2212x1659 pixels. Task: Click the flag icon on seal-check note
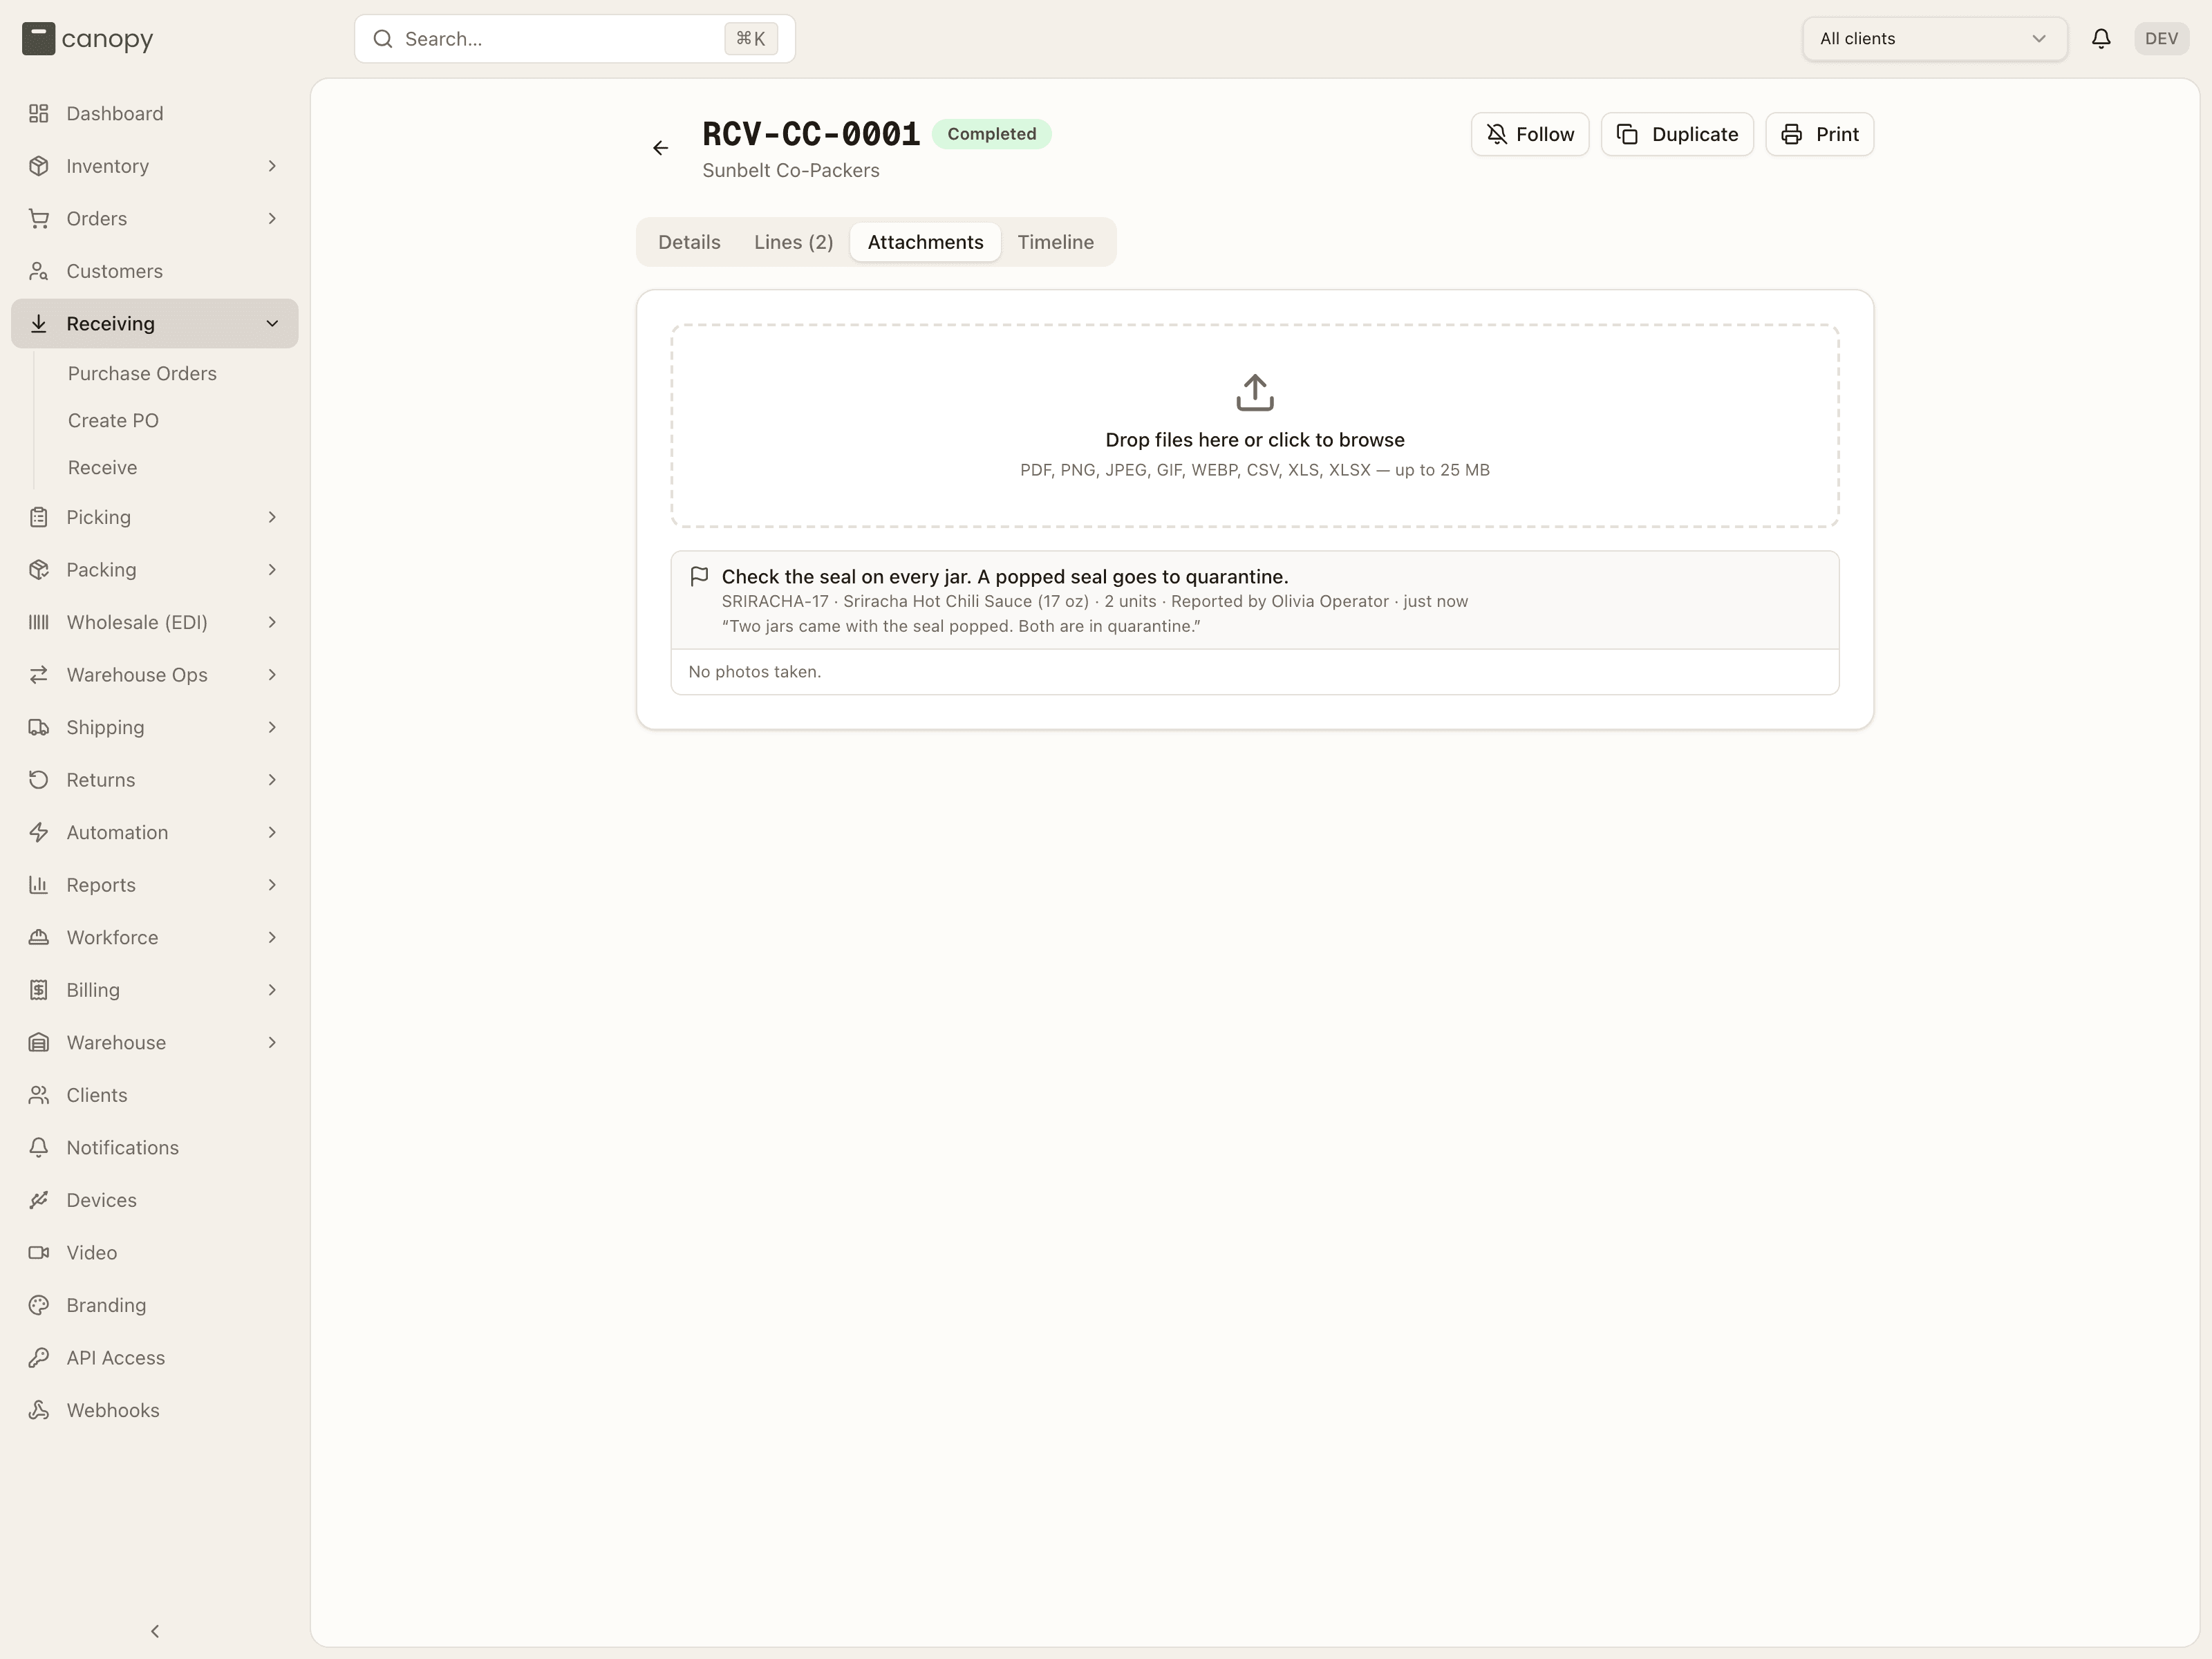tap(699, 576)
